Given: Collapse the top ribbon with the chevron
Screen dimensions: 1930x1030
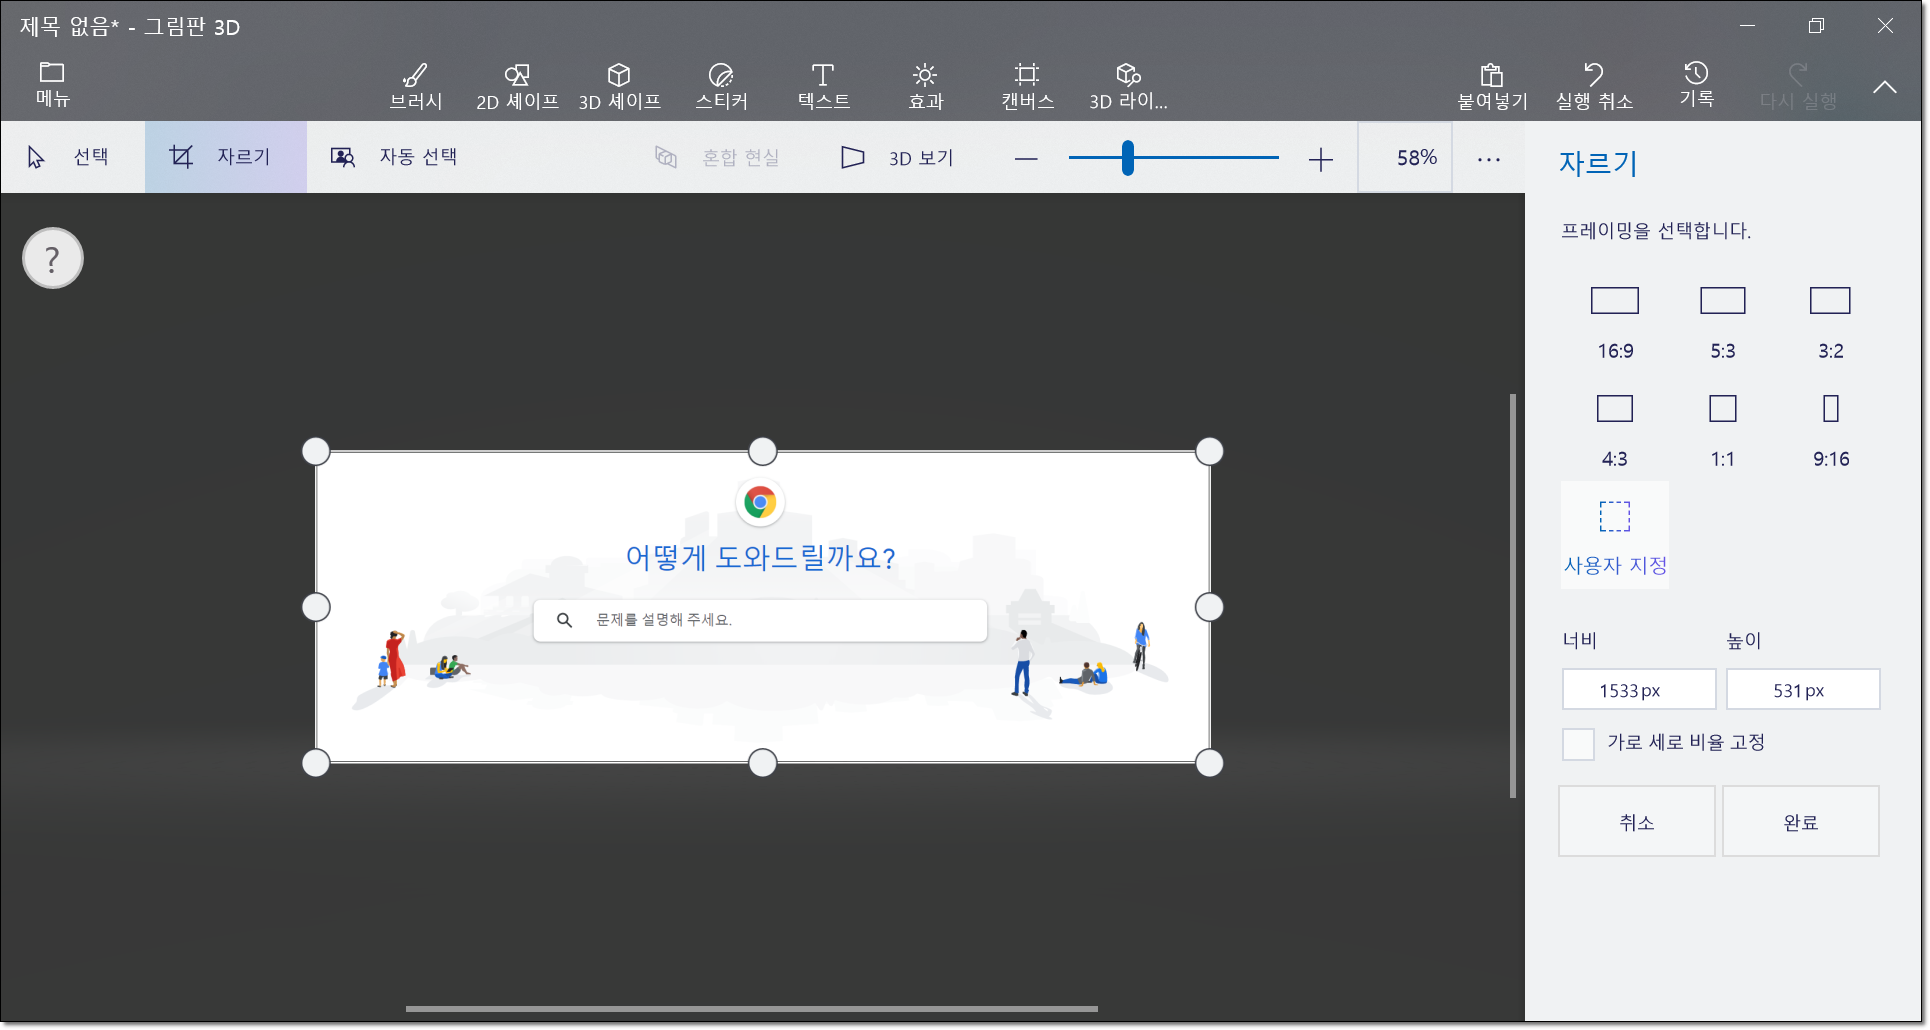Looking at the screenshot, I should pyautogui.click(x=1885, y=87).
